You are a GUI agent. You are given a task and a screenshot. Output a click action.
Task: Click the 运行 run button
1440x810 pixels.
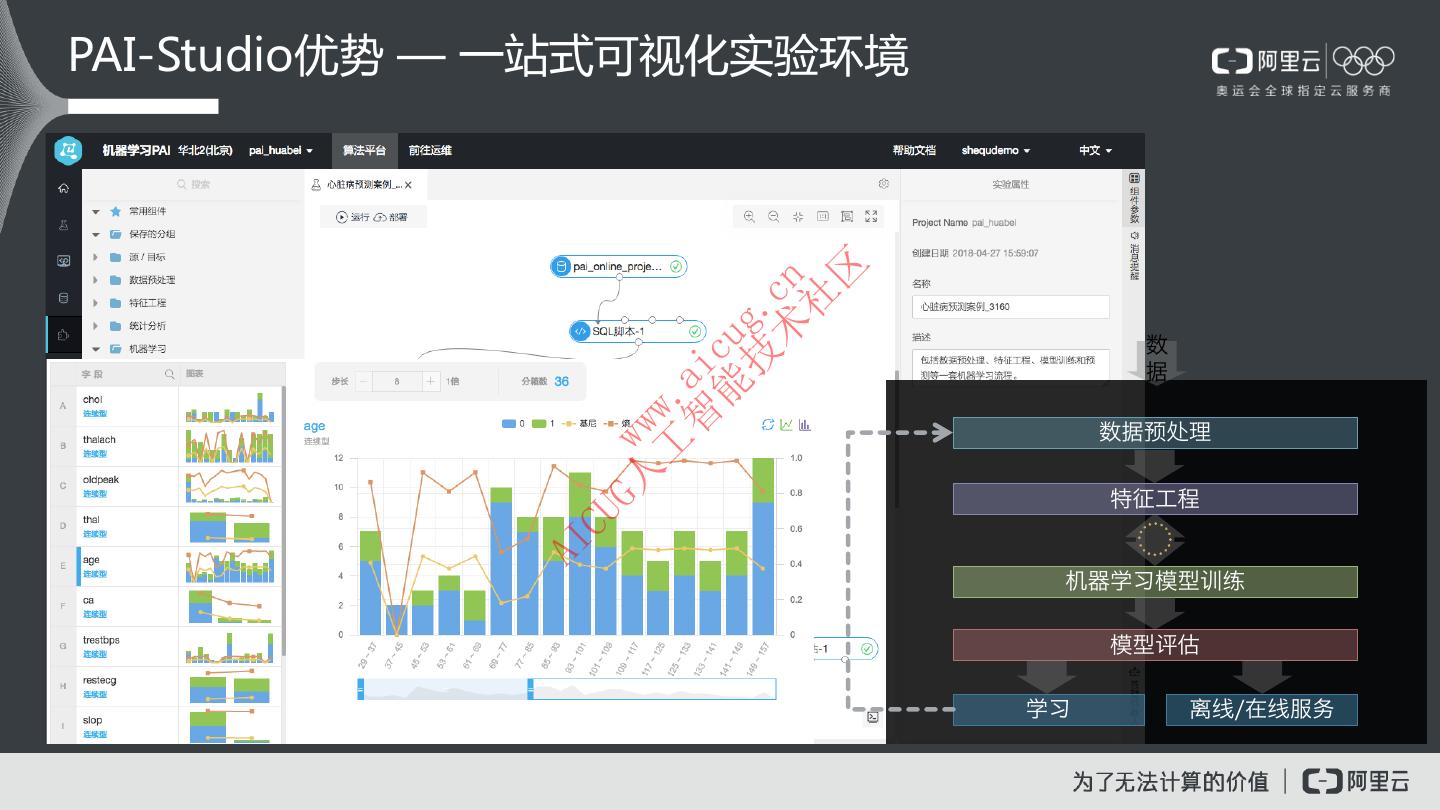pyautogui.click(x=353, y=216)
